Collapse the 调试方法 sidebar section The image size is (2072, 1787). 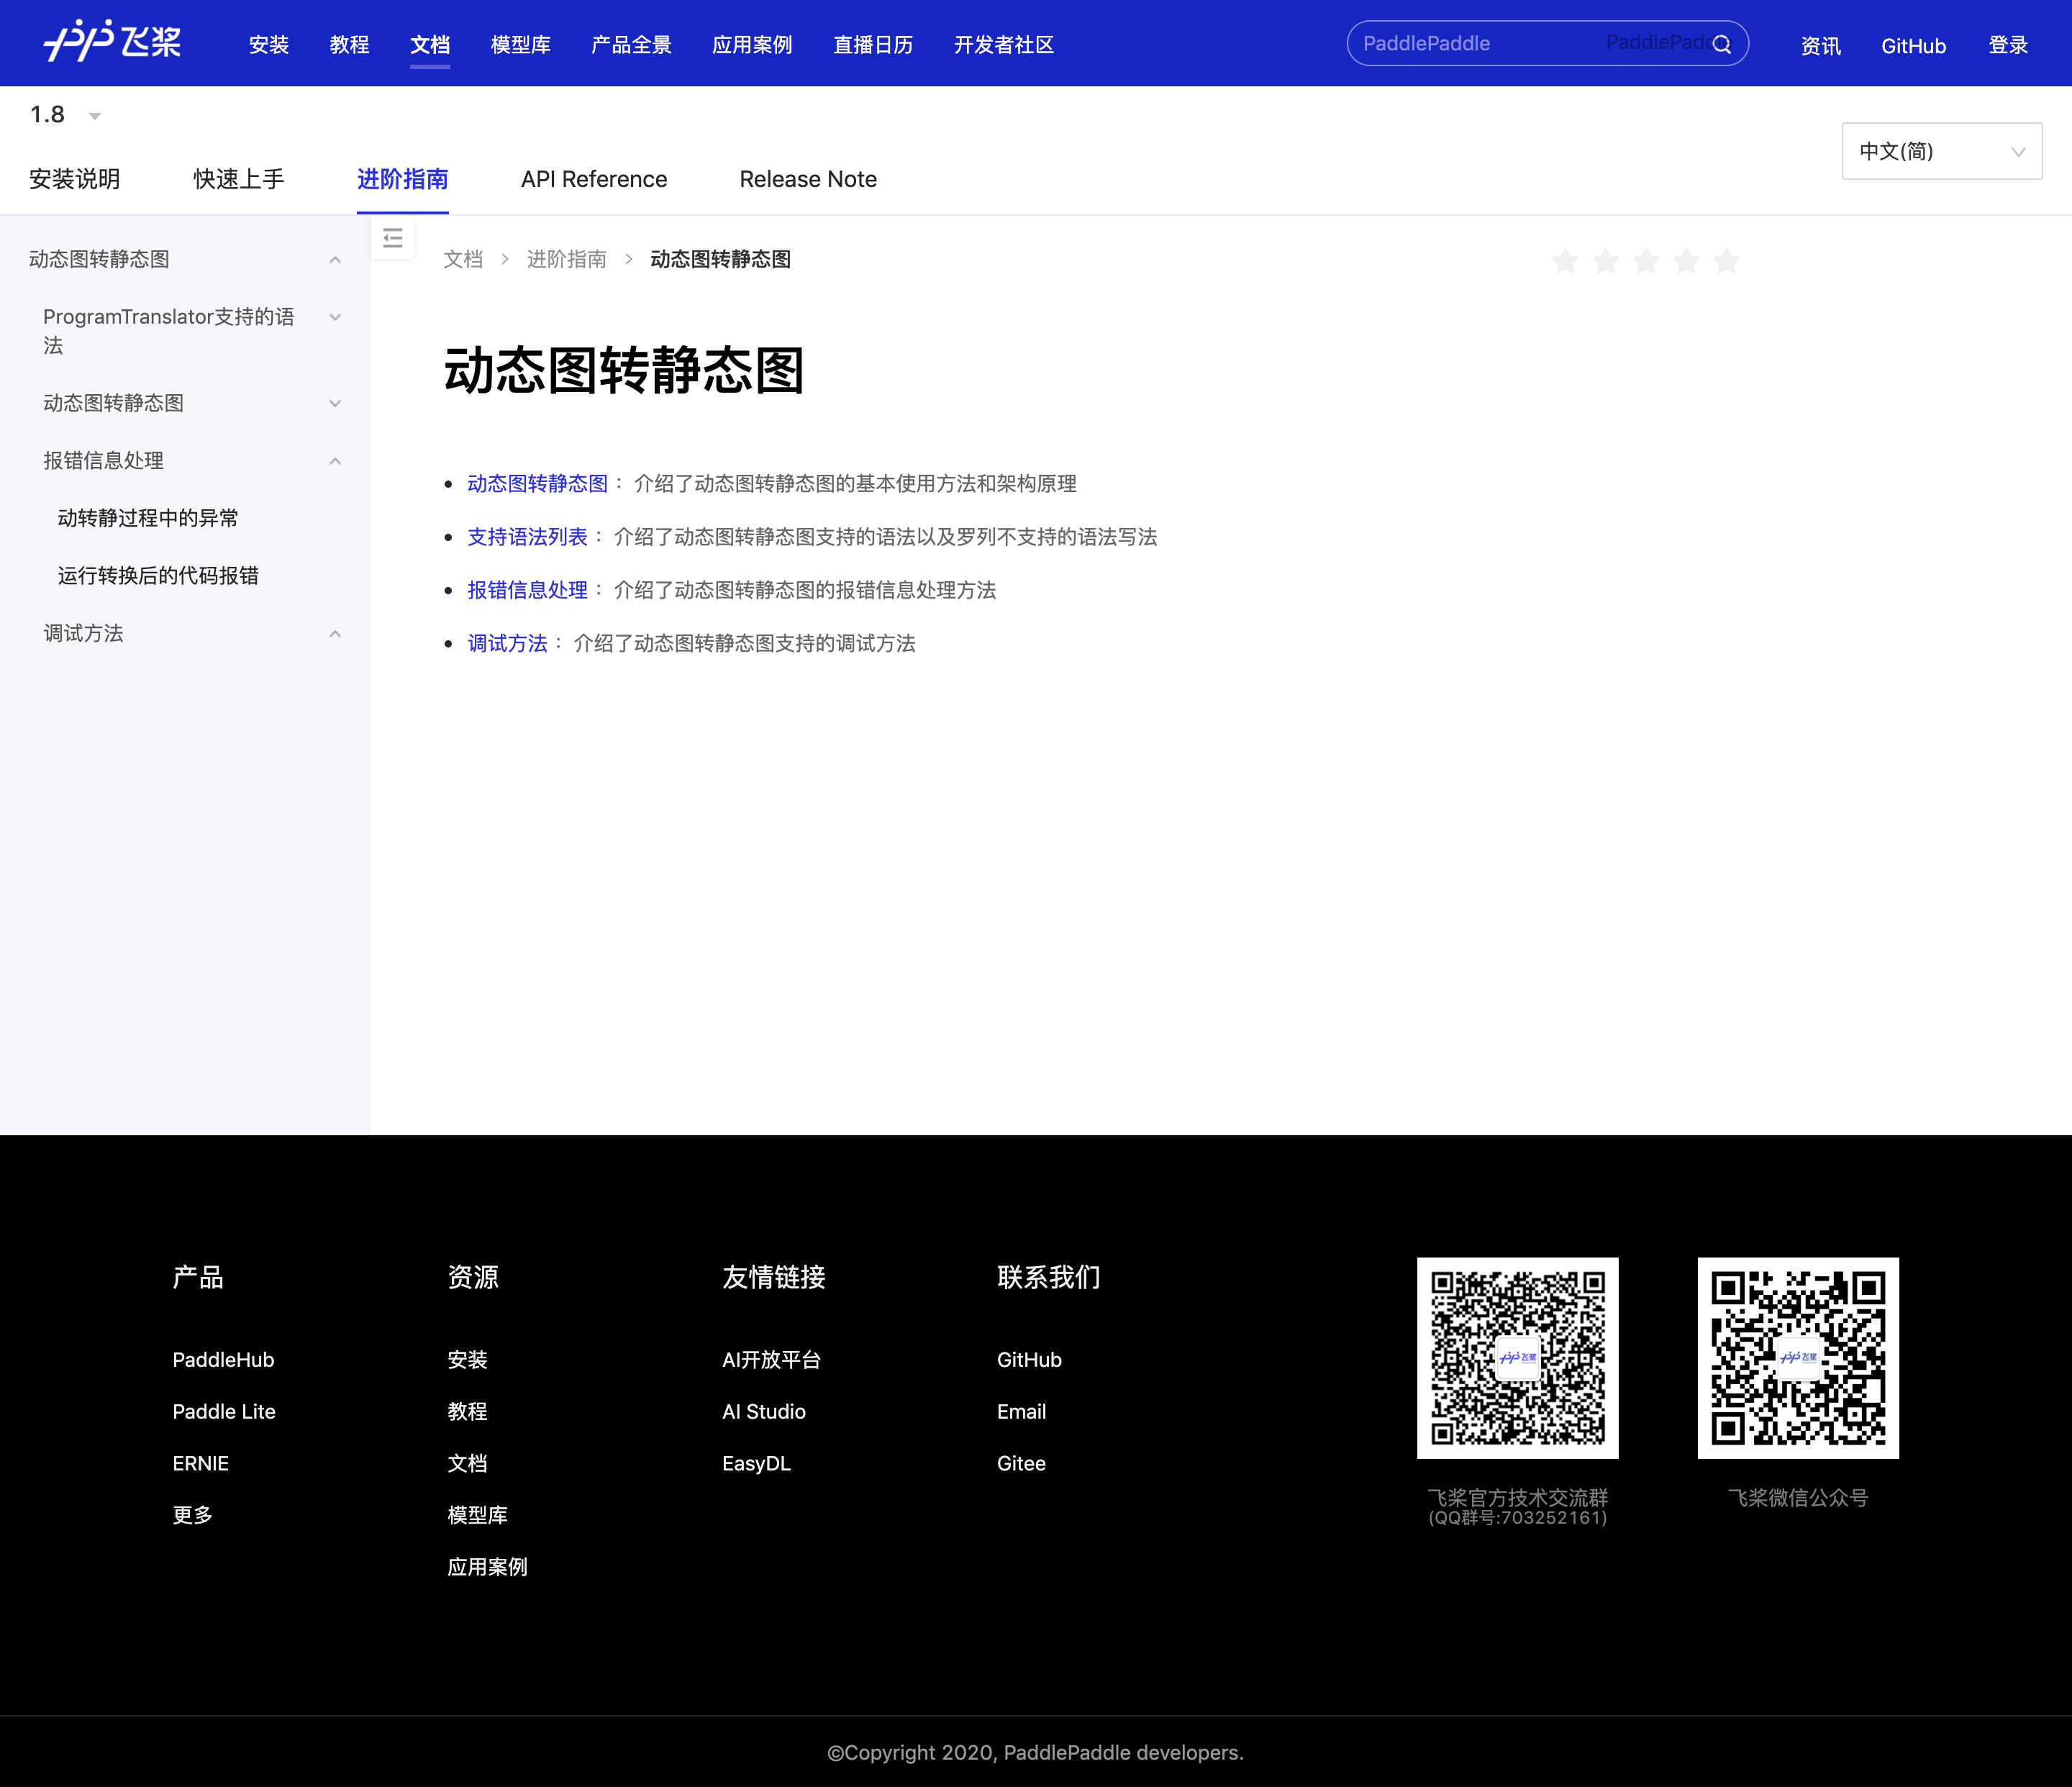335,634
